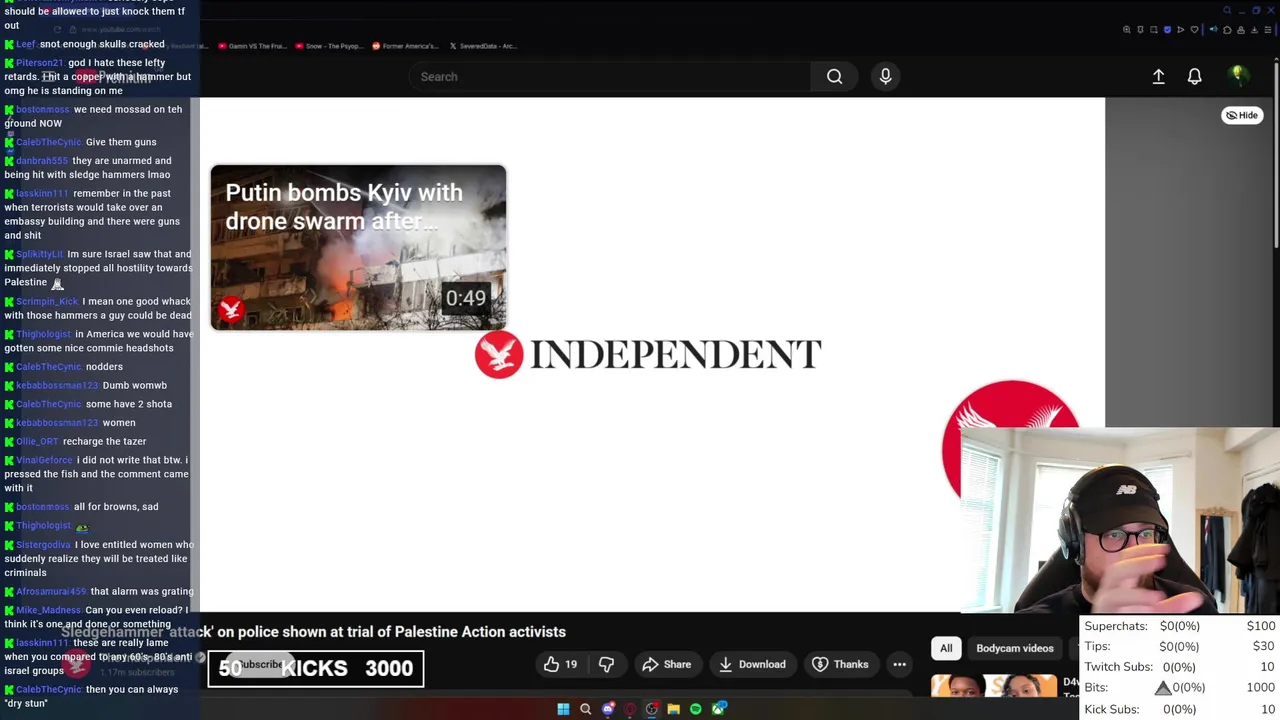Open the three-dot more actions menu
This screenshot has width=1280, height=720.
click(x=899, y=664)
